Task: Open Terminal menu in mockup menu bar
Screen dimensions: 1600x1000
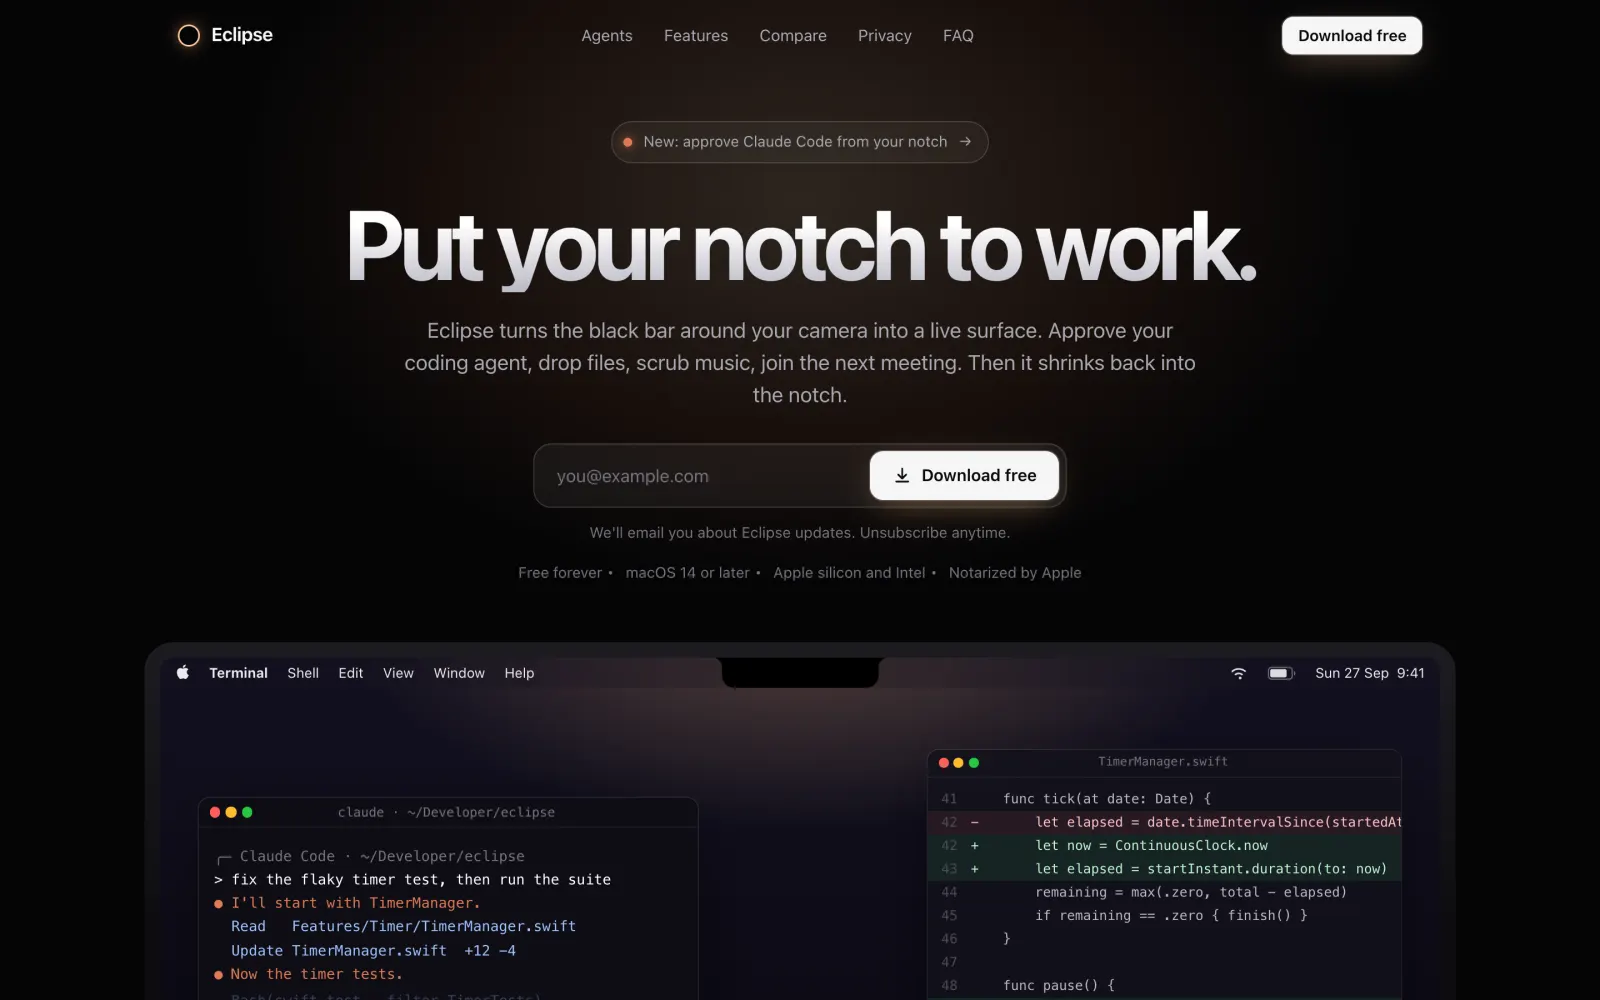Action: [238, 673]
